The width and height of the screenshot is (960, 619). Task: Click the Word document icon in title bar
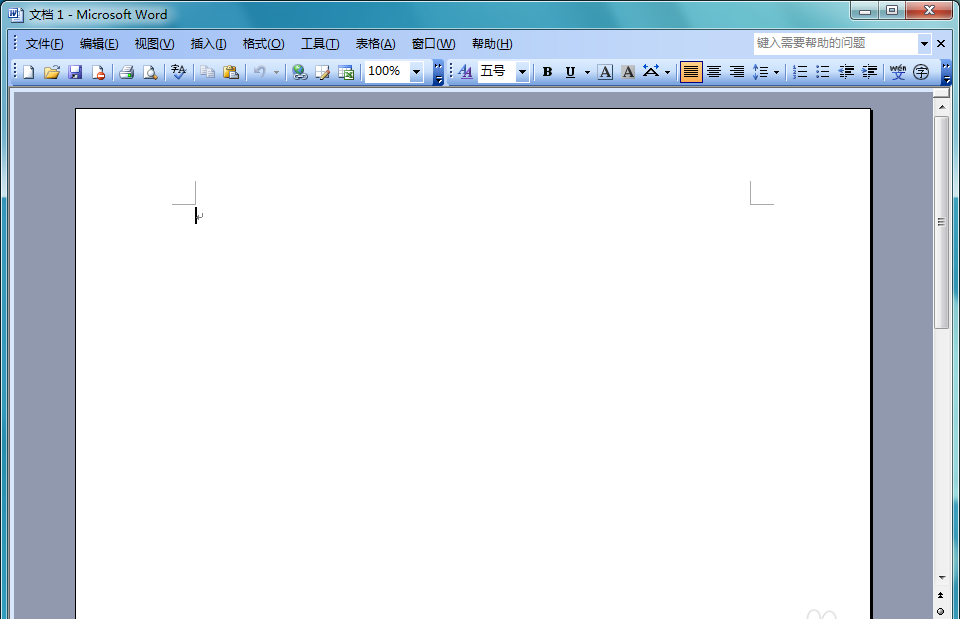(x=16, y=14)
